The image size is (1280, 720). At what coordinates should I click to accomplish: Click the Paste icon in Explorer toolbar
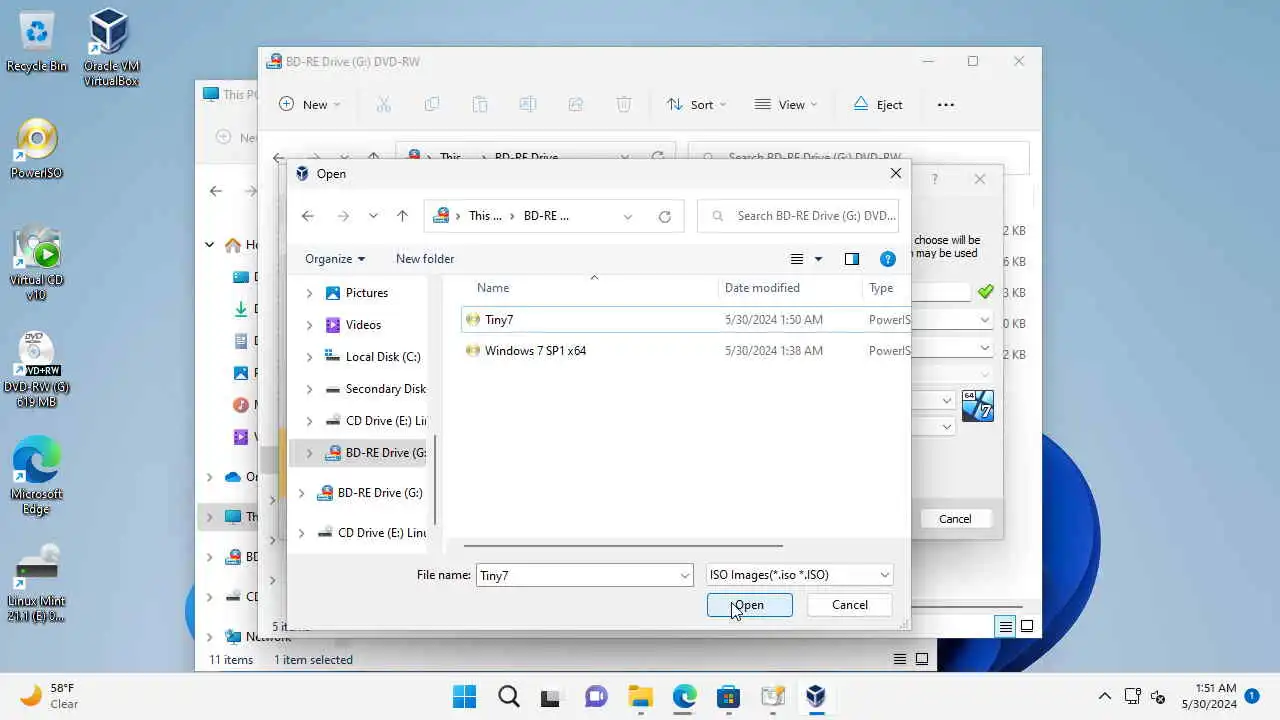[x=480, y=104]
